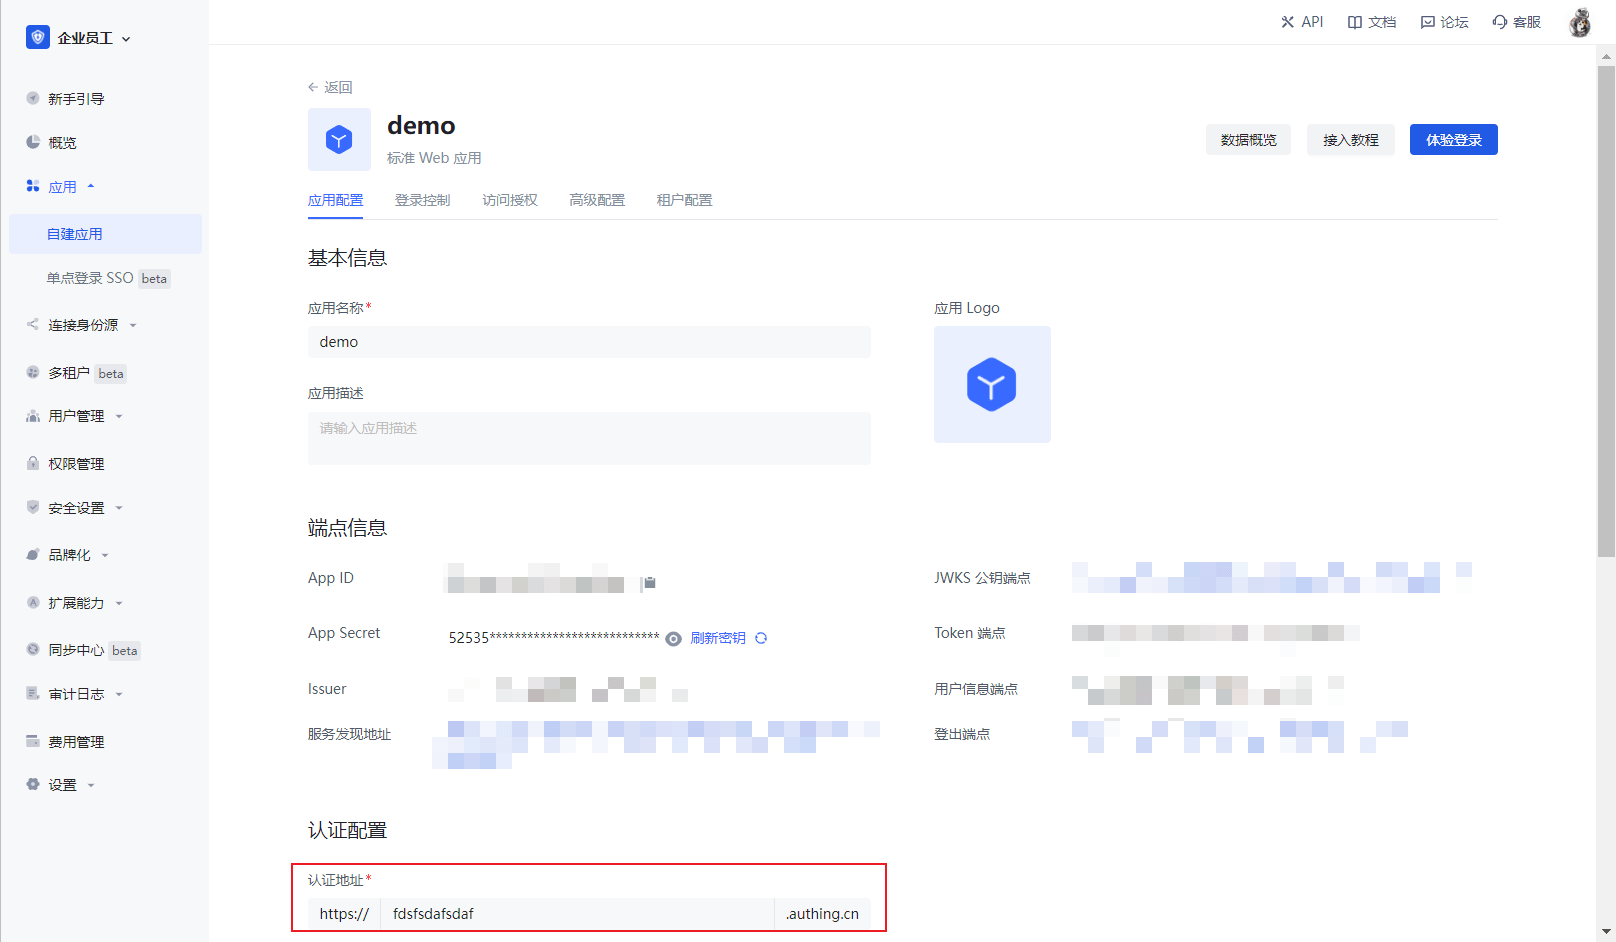Click the refresh secret circular arrow icon

(761, 638)
